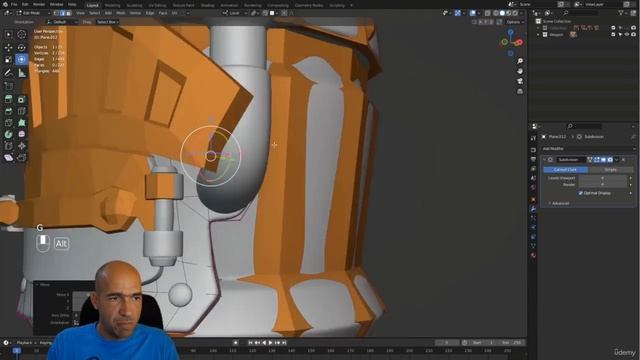640x360 pixels.
Task: Select the Spin tool
Action: (x=9, y=134)
